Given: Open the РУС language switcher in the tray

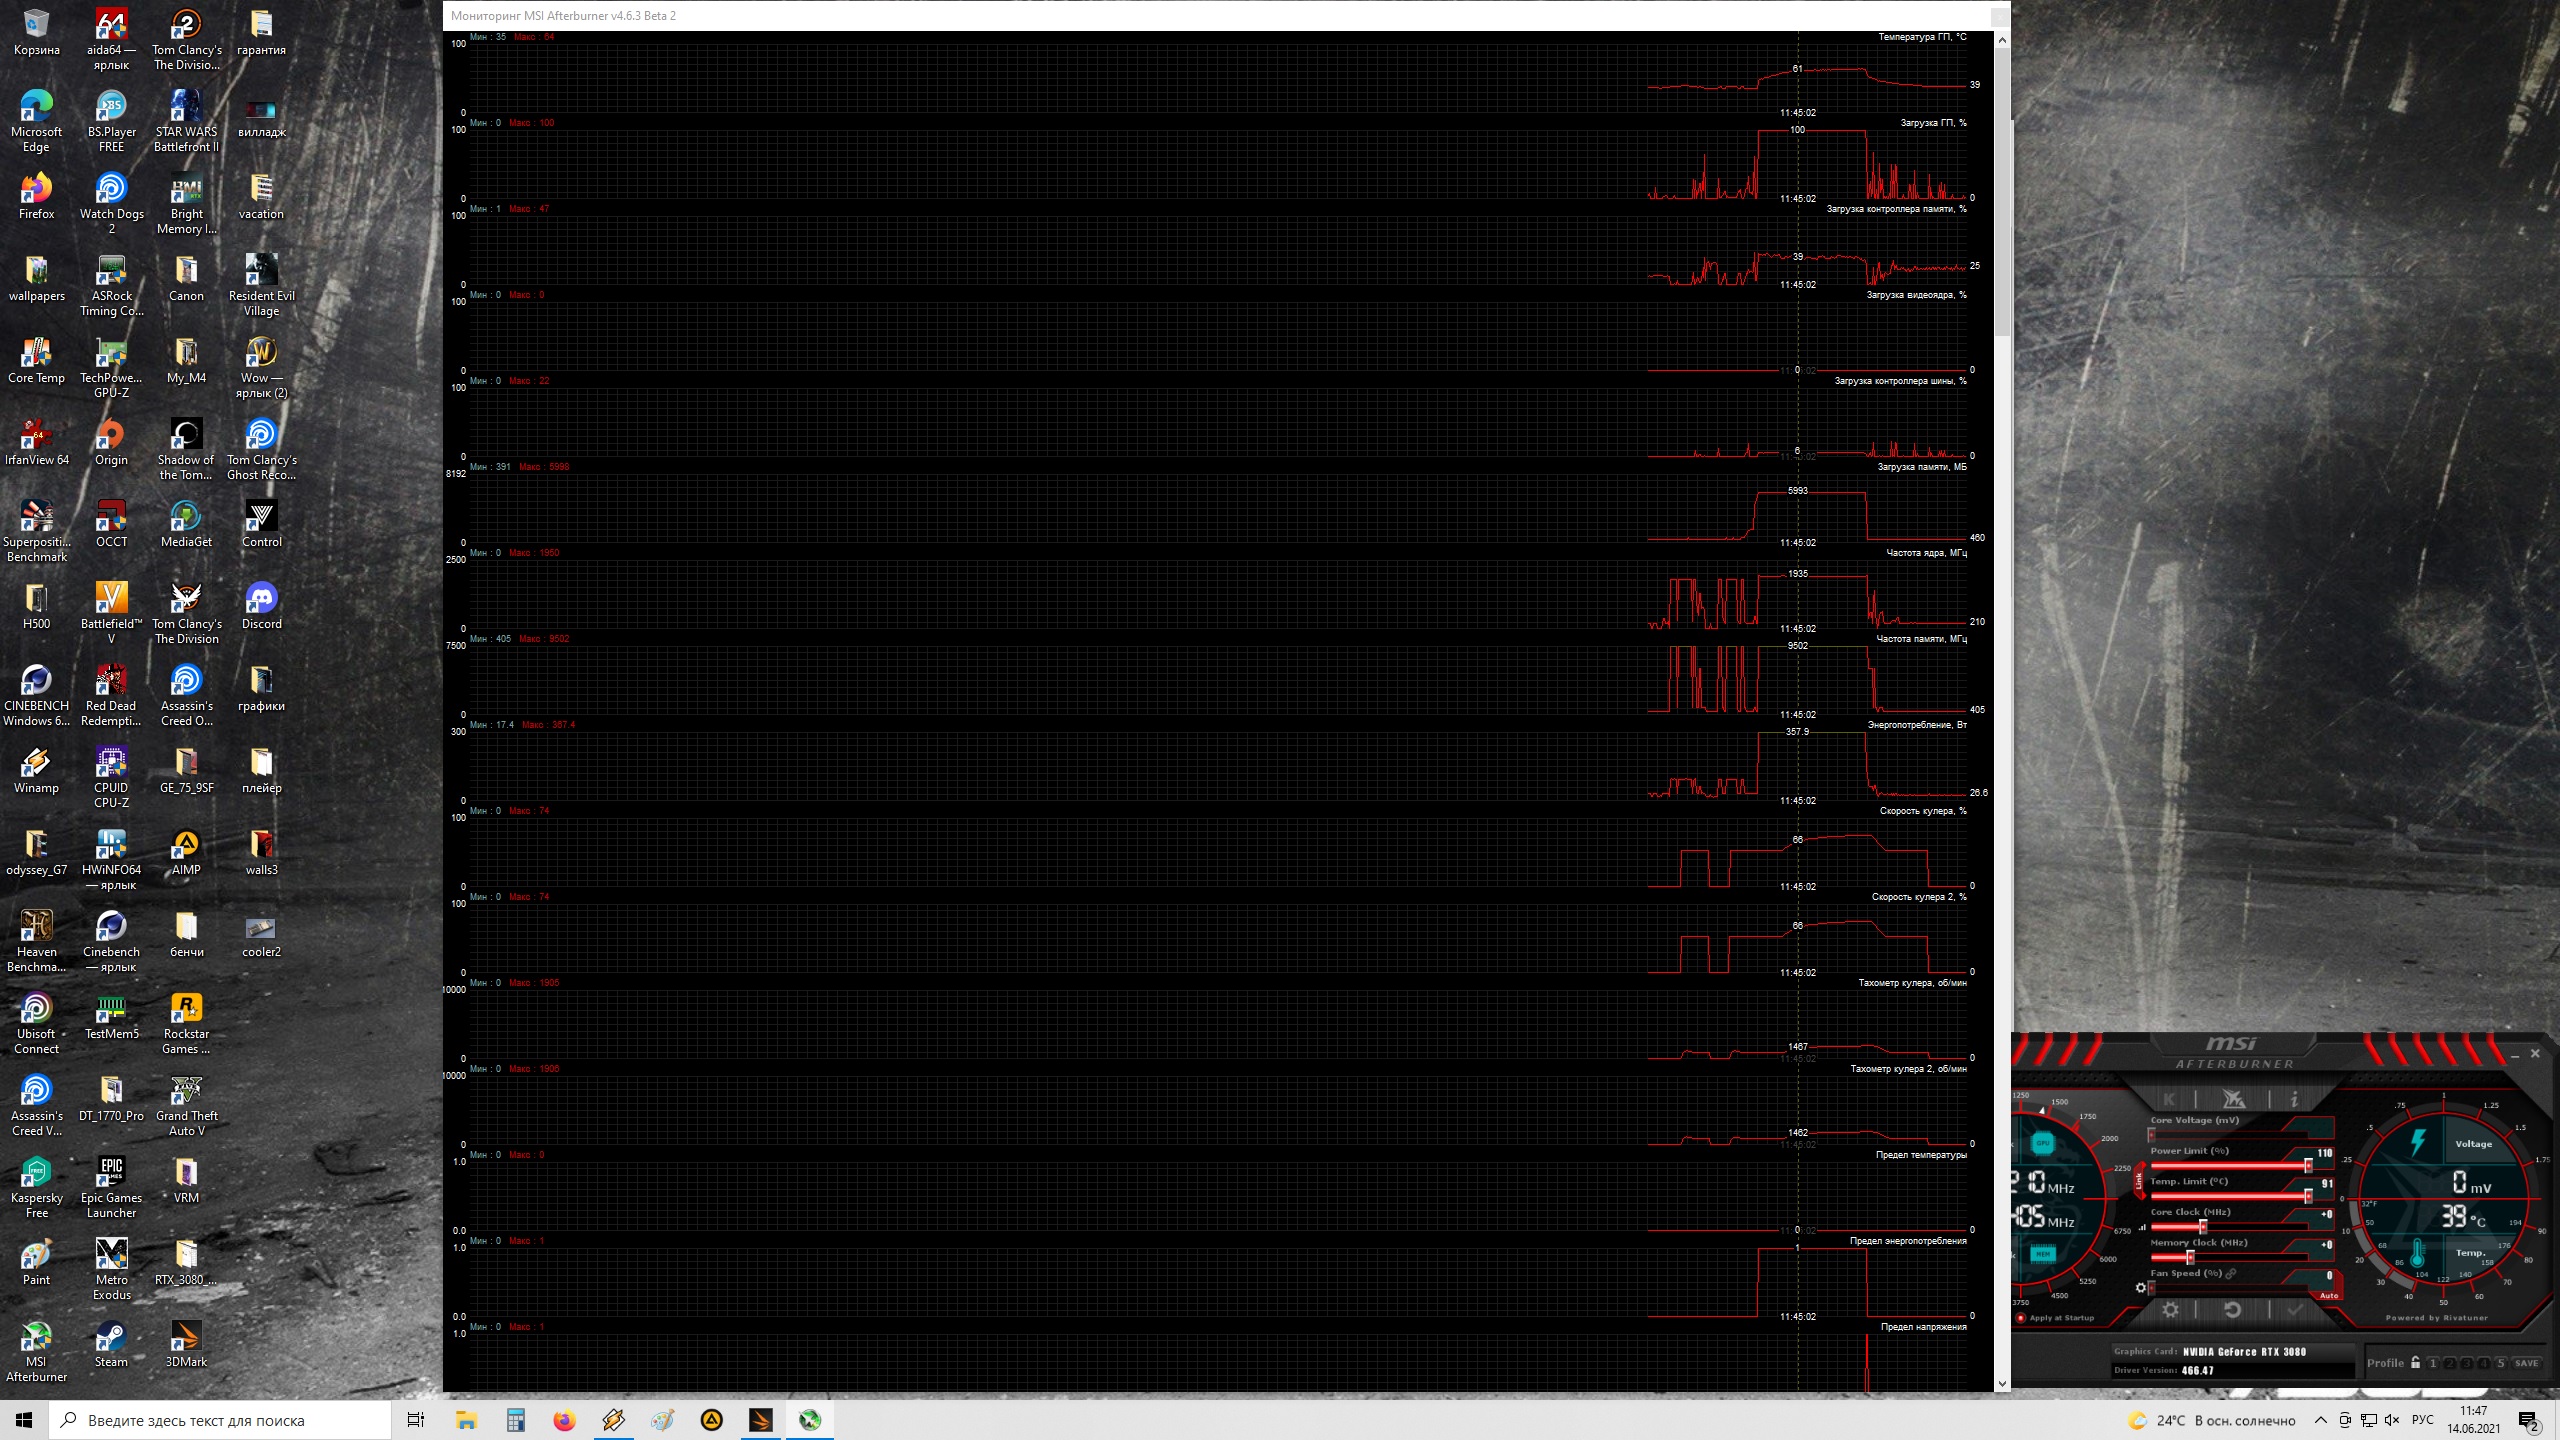Looking at the screenshot, I should point(2422,1420).
